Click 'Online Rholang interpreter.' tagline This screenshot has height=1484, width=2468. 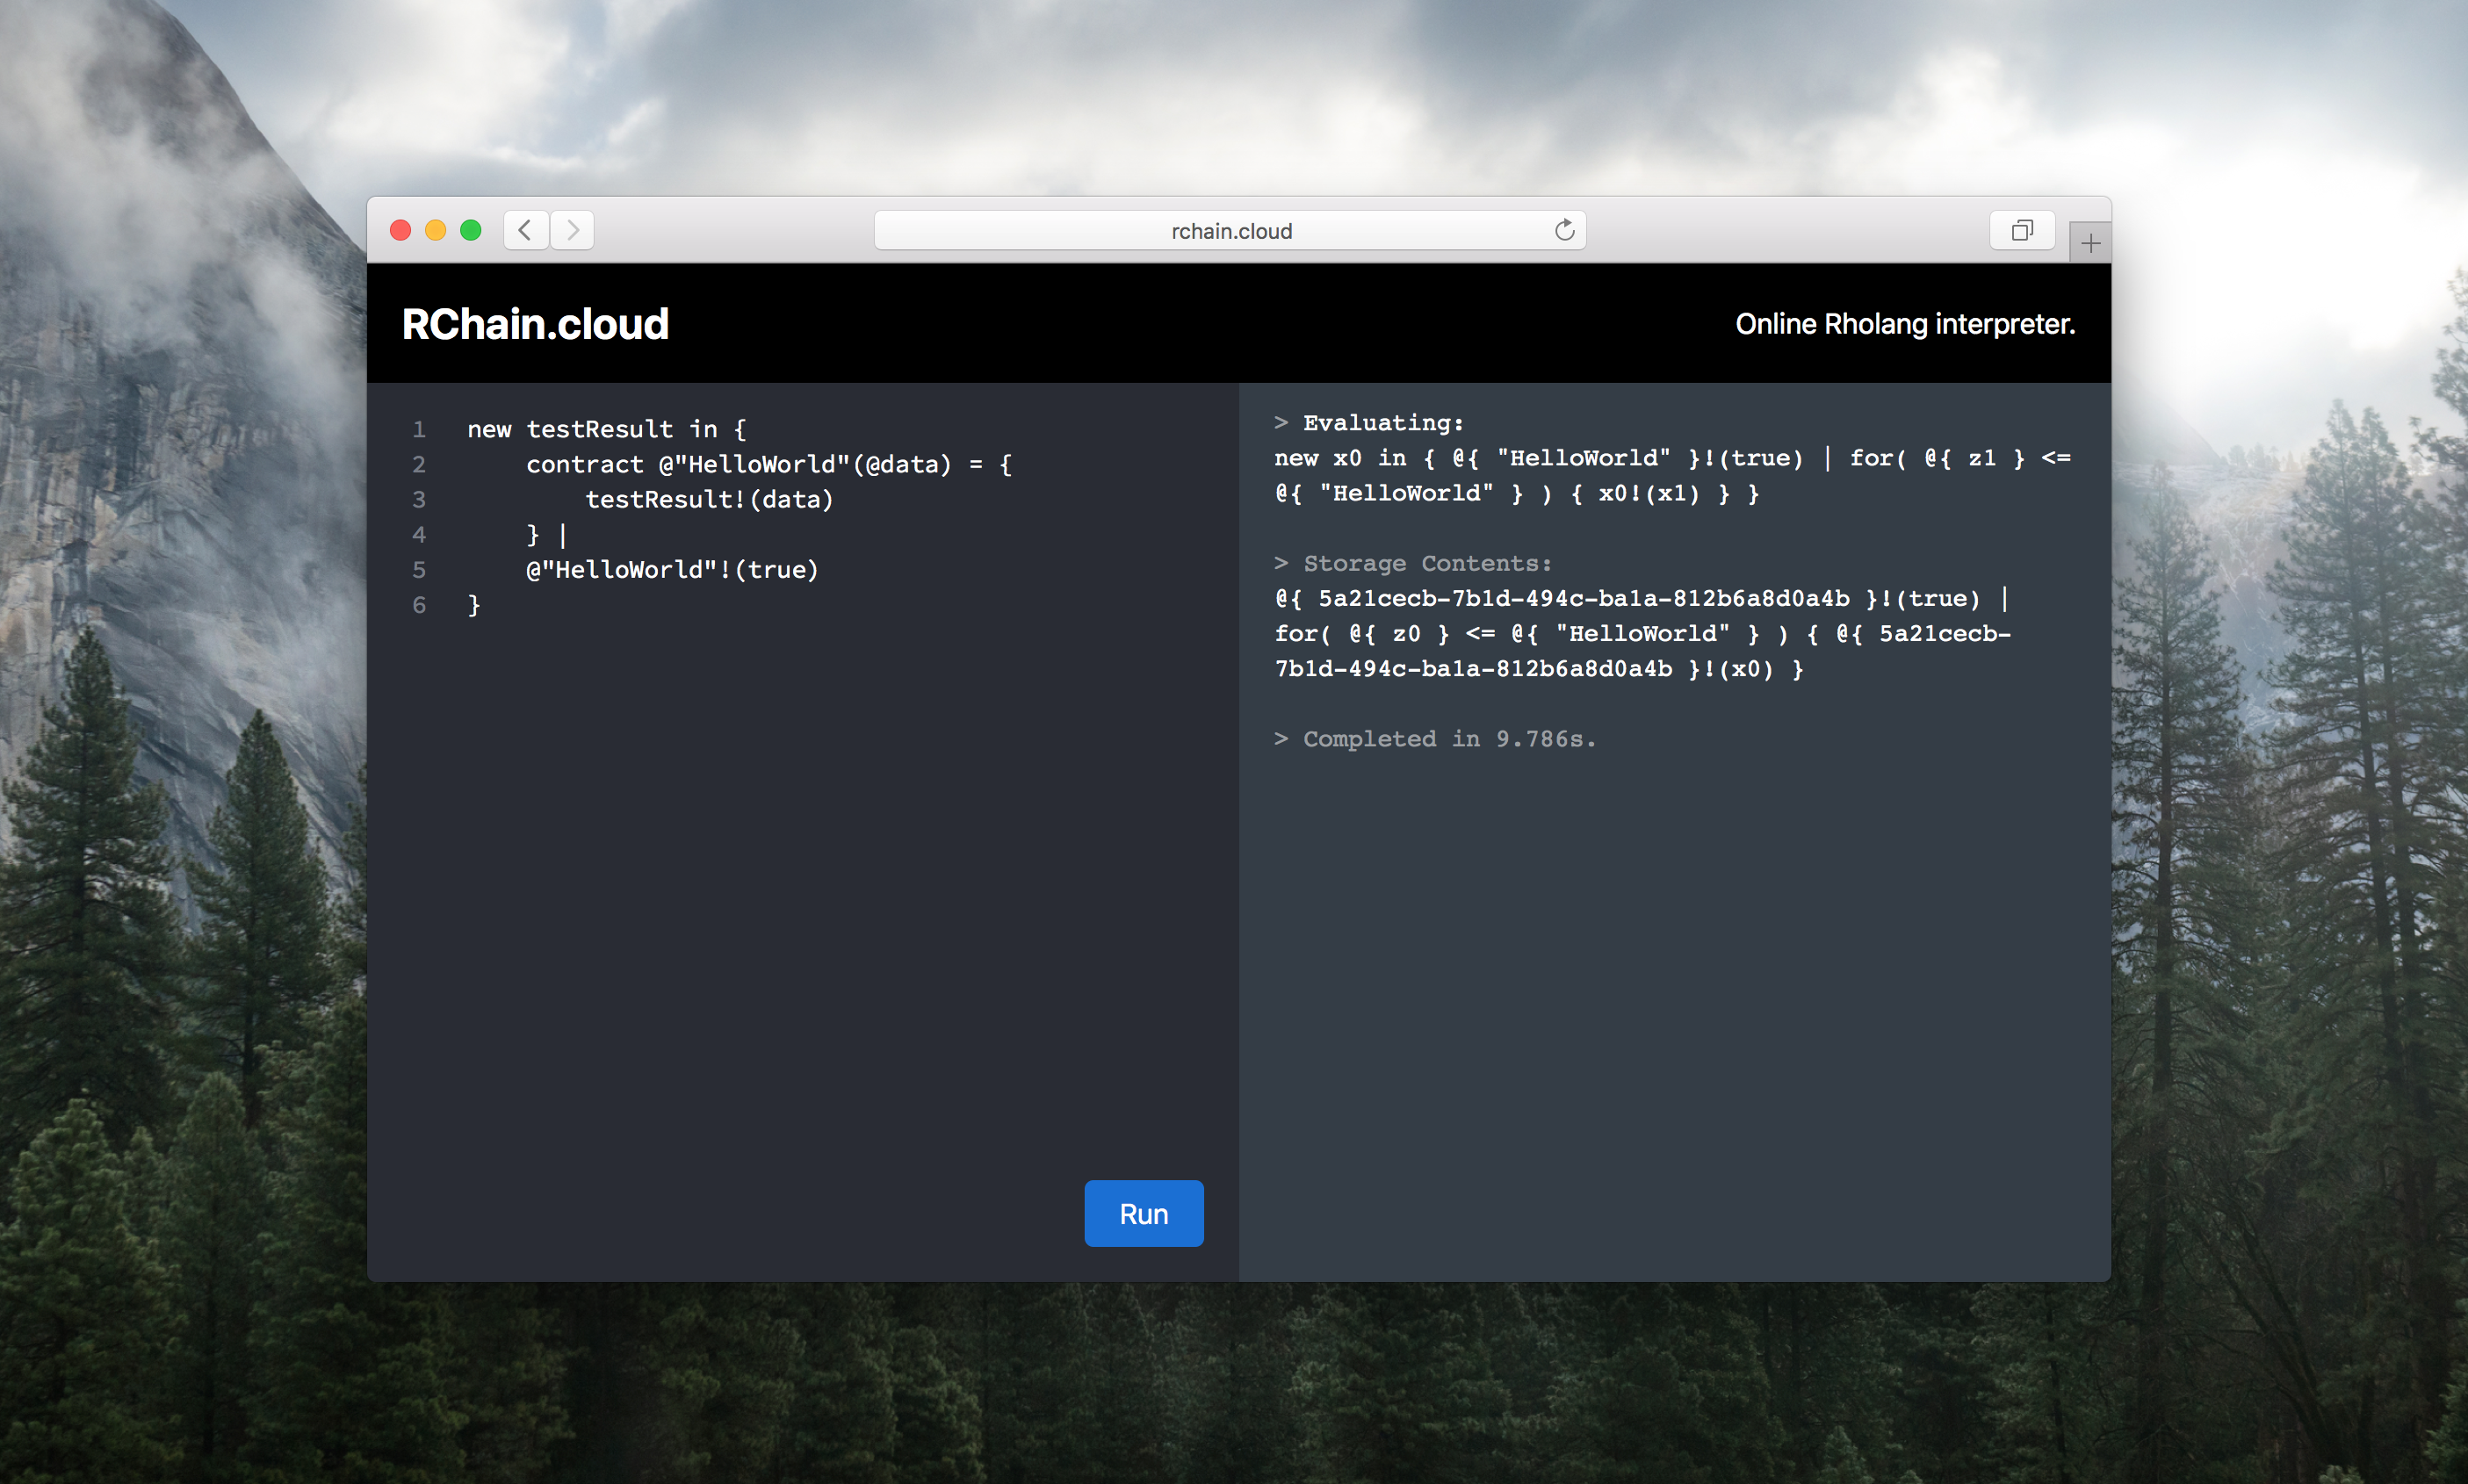click(1904, 324)
